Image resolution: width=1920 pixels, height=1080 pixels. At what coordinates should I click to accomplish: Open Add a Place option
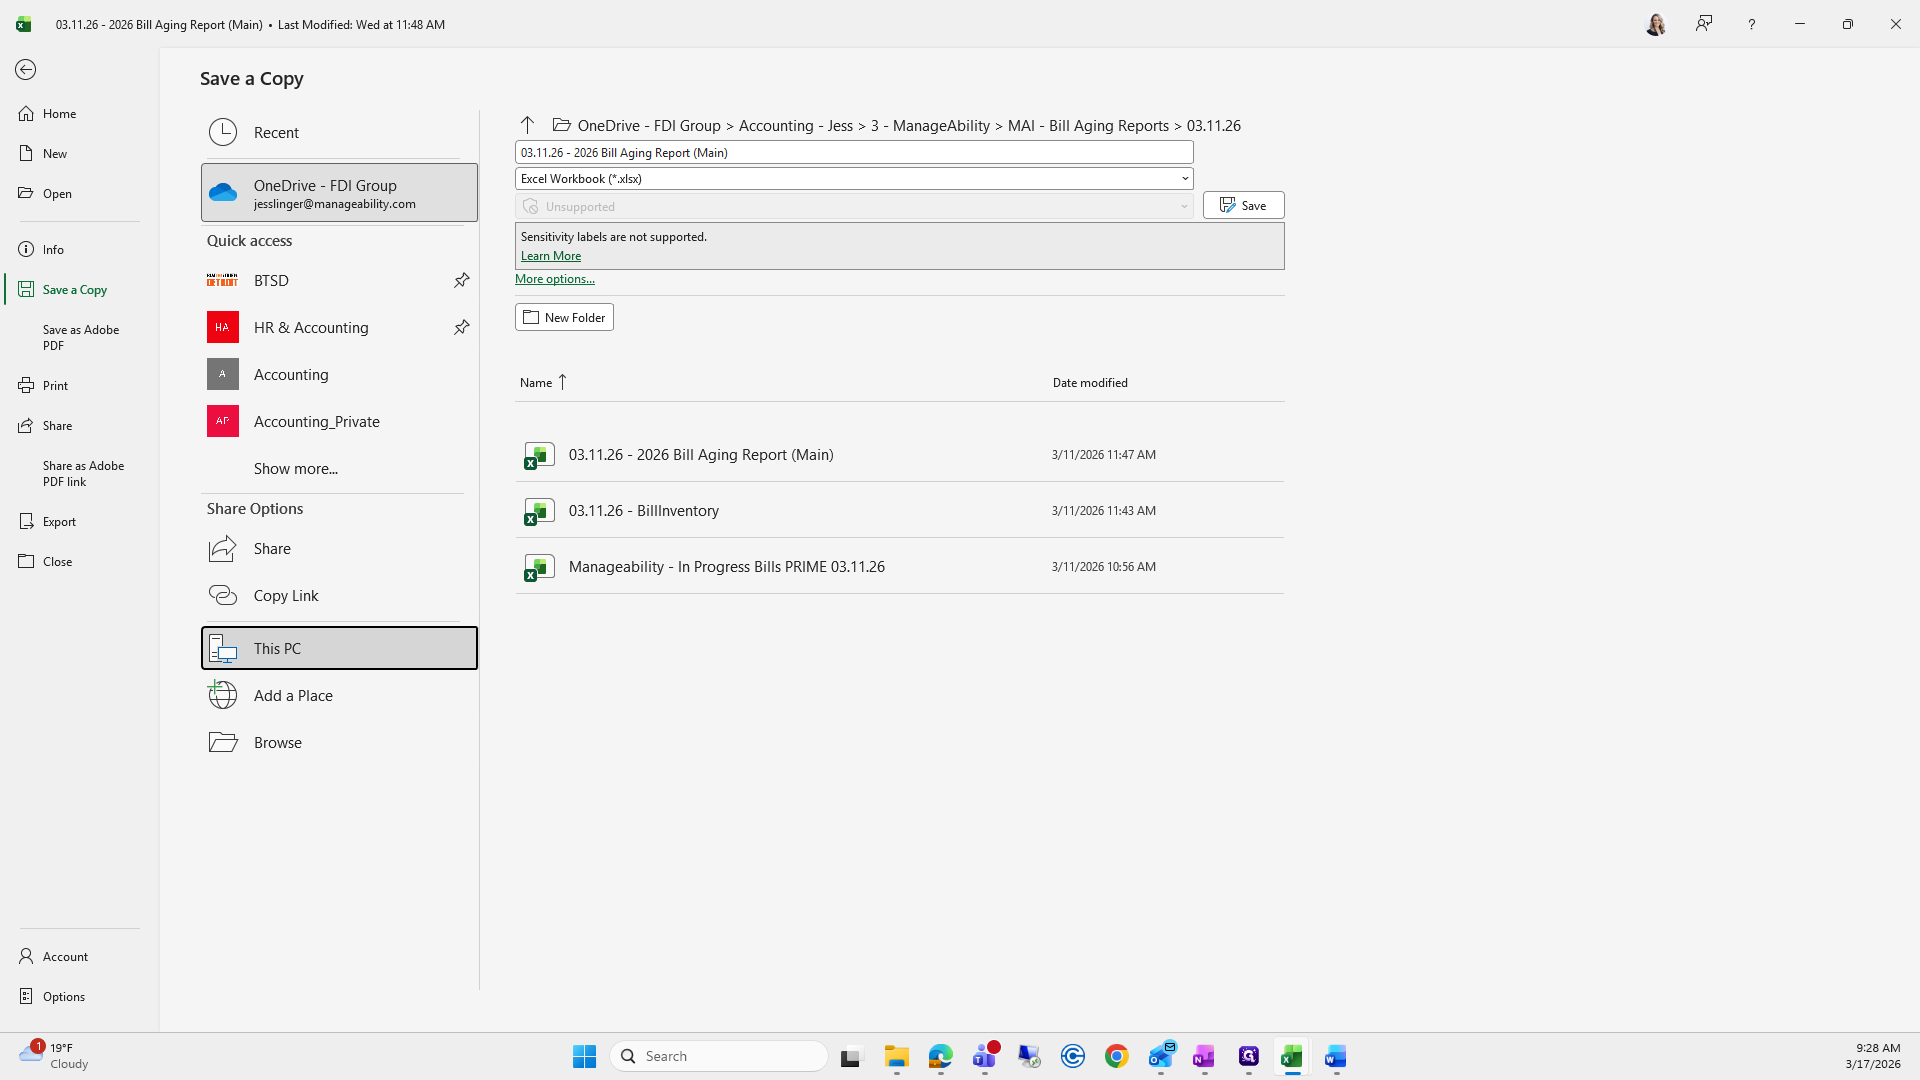click(292, 695)
